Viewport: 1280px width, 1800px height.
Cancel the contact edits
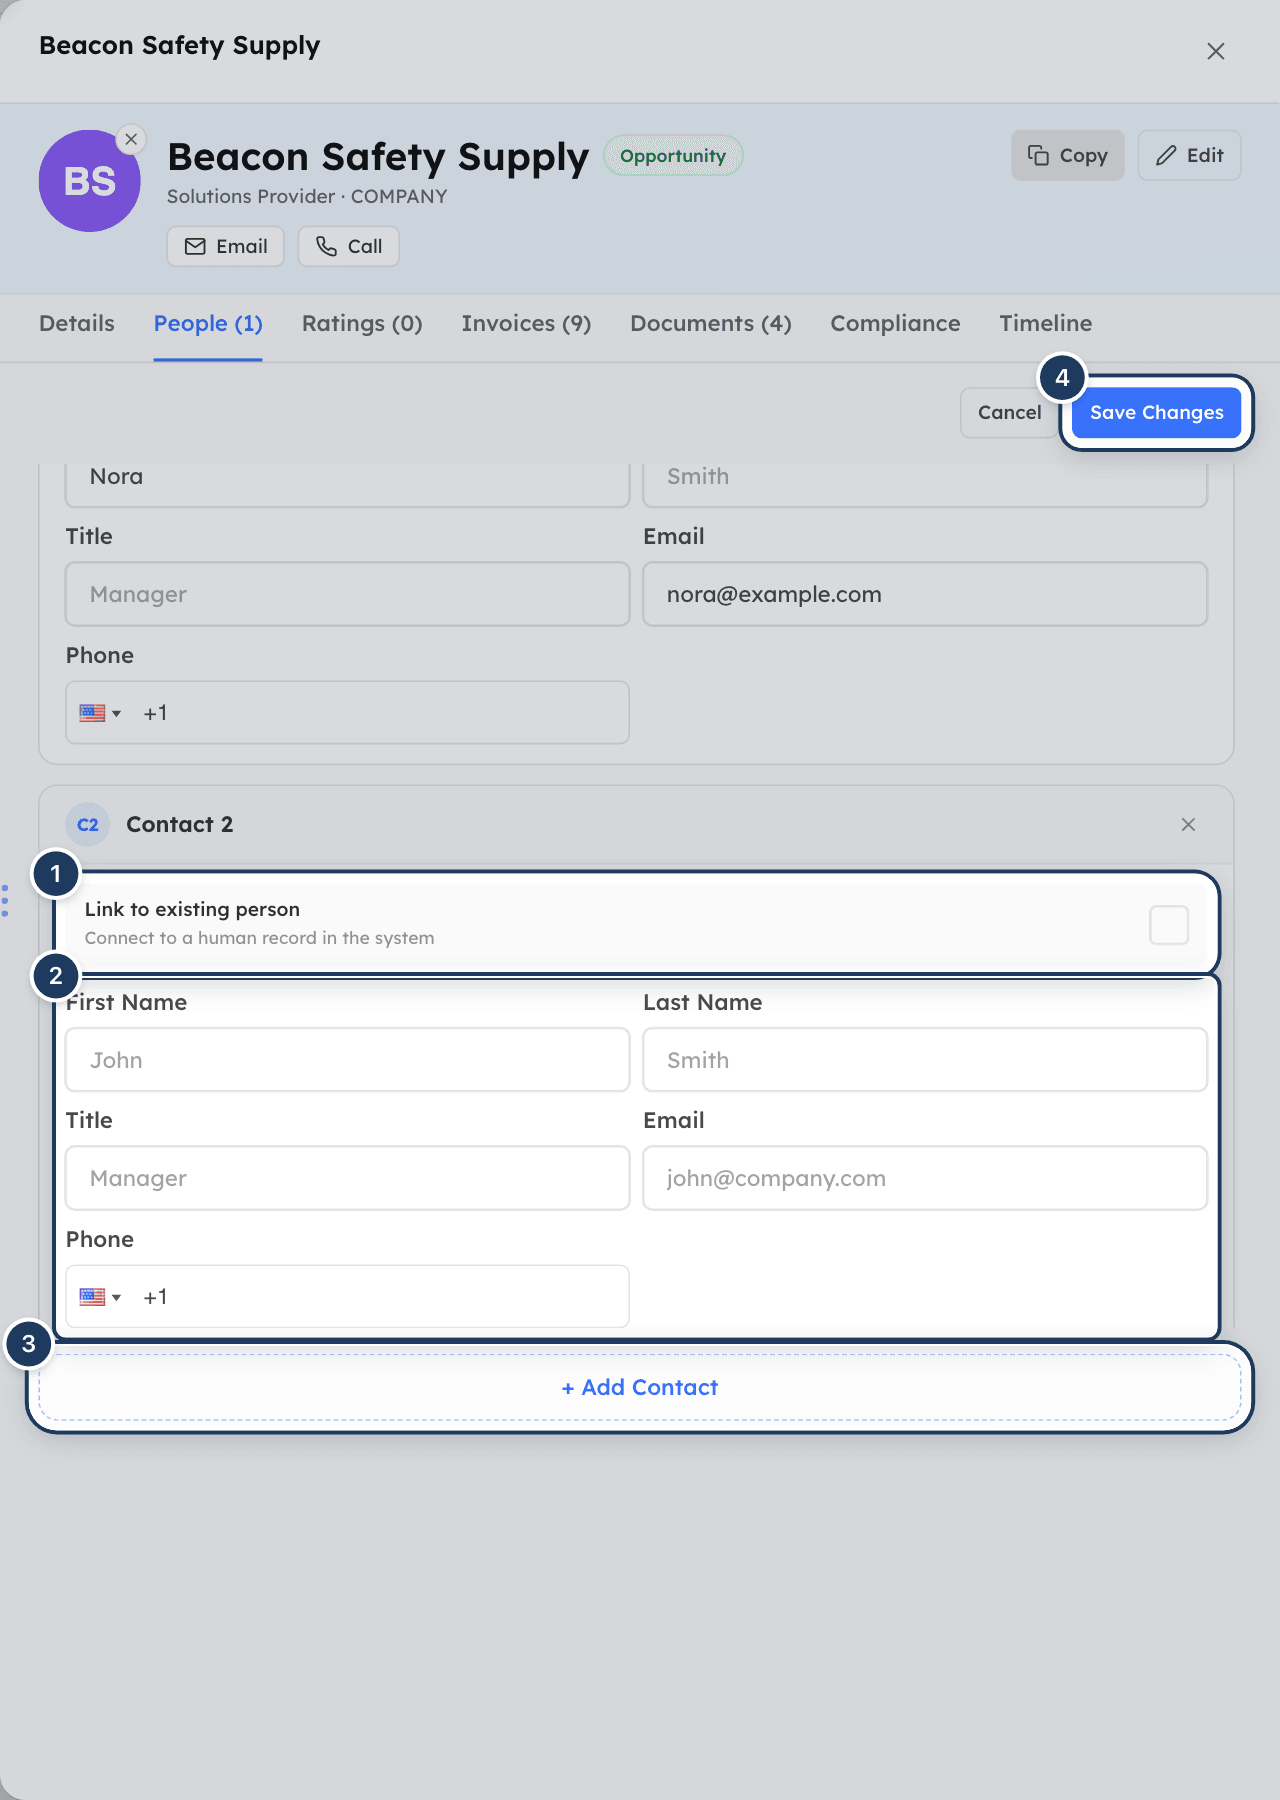[1009, 413]
